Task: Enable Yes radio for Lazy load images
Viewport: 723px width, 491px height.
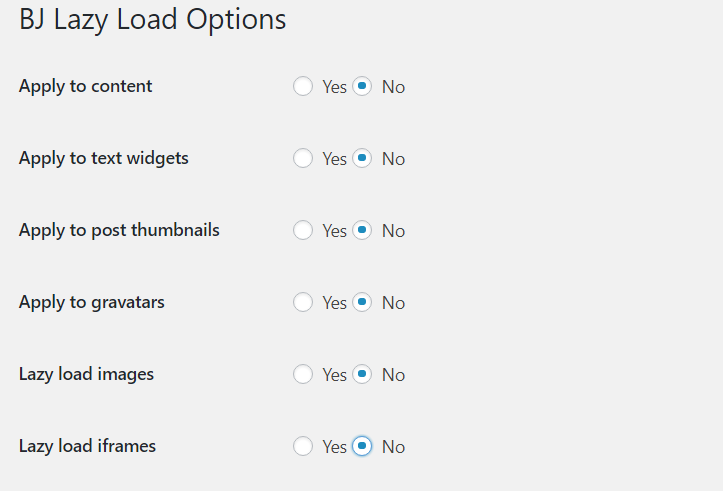Action: coord(302,374)
